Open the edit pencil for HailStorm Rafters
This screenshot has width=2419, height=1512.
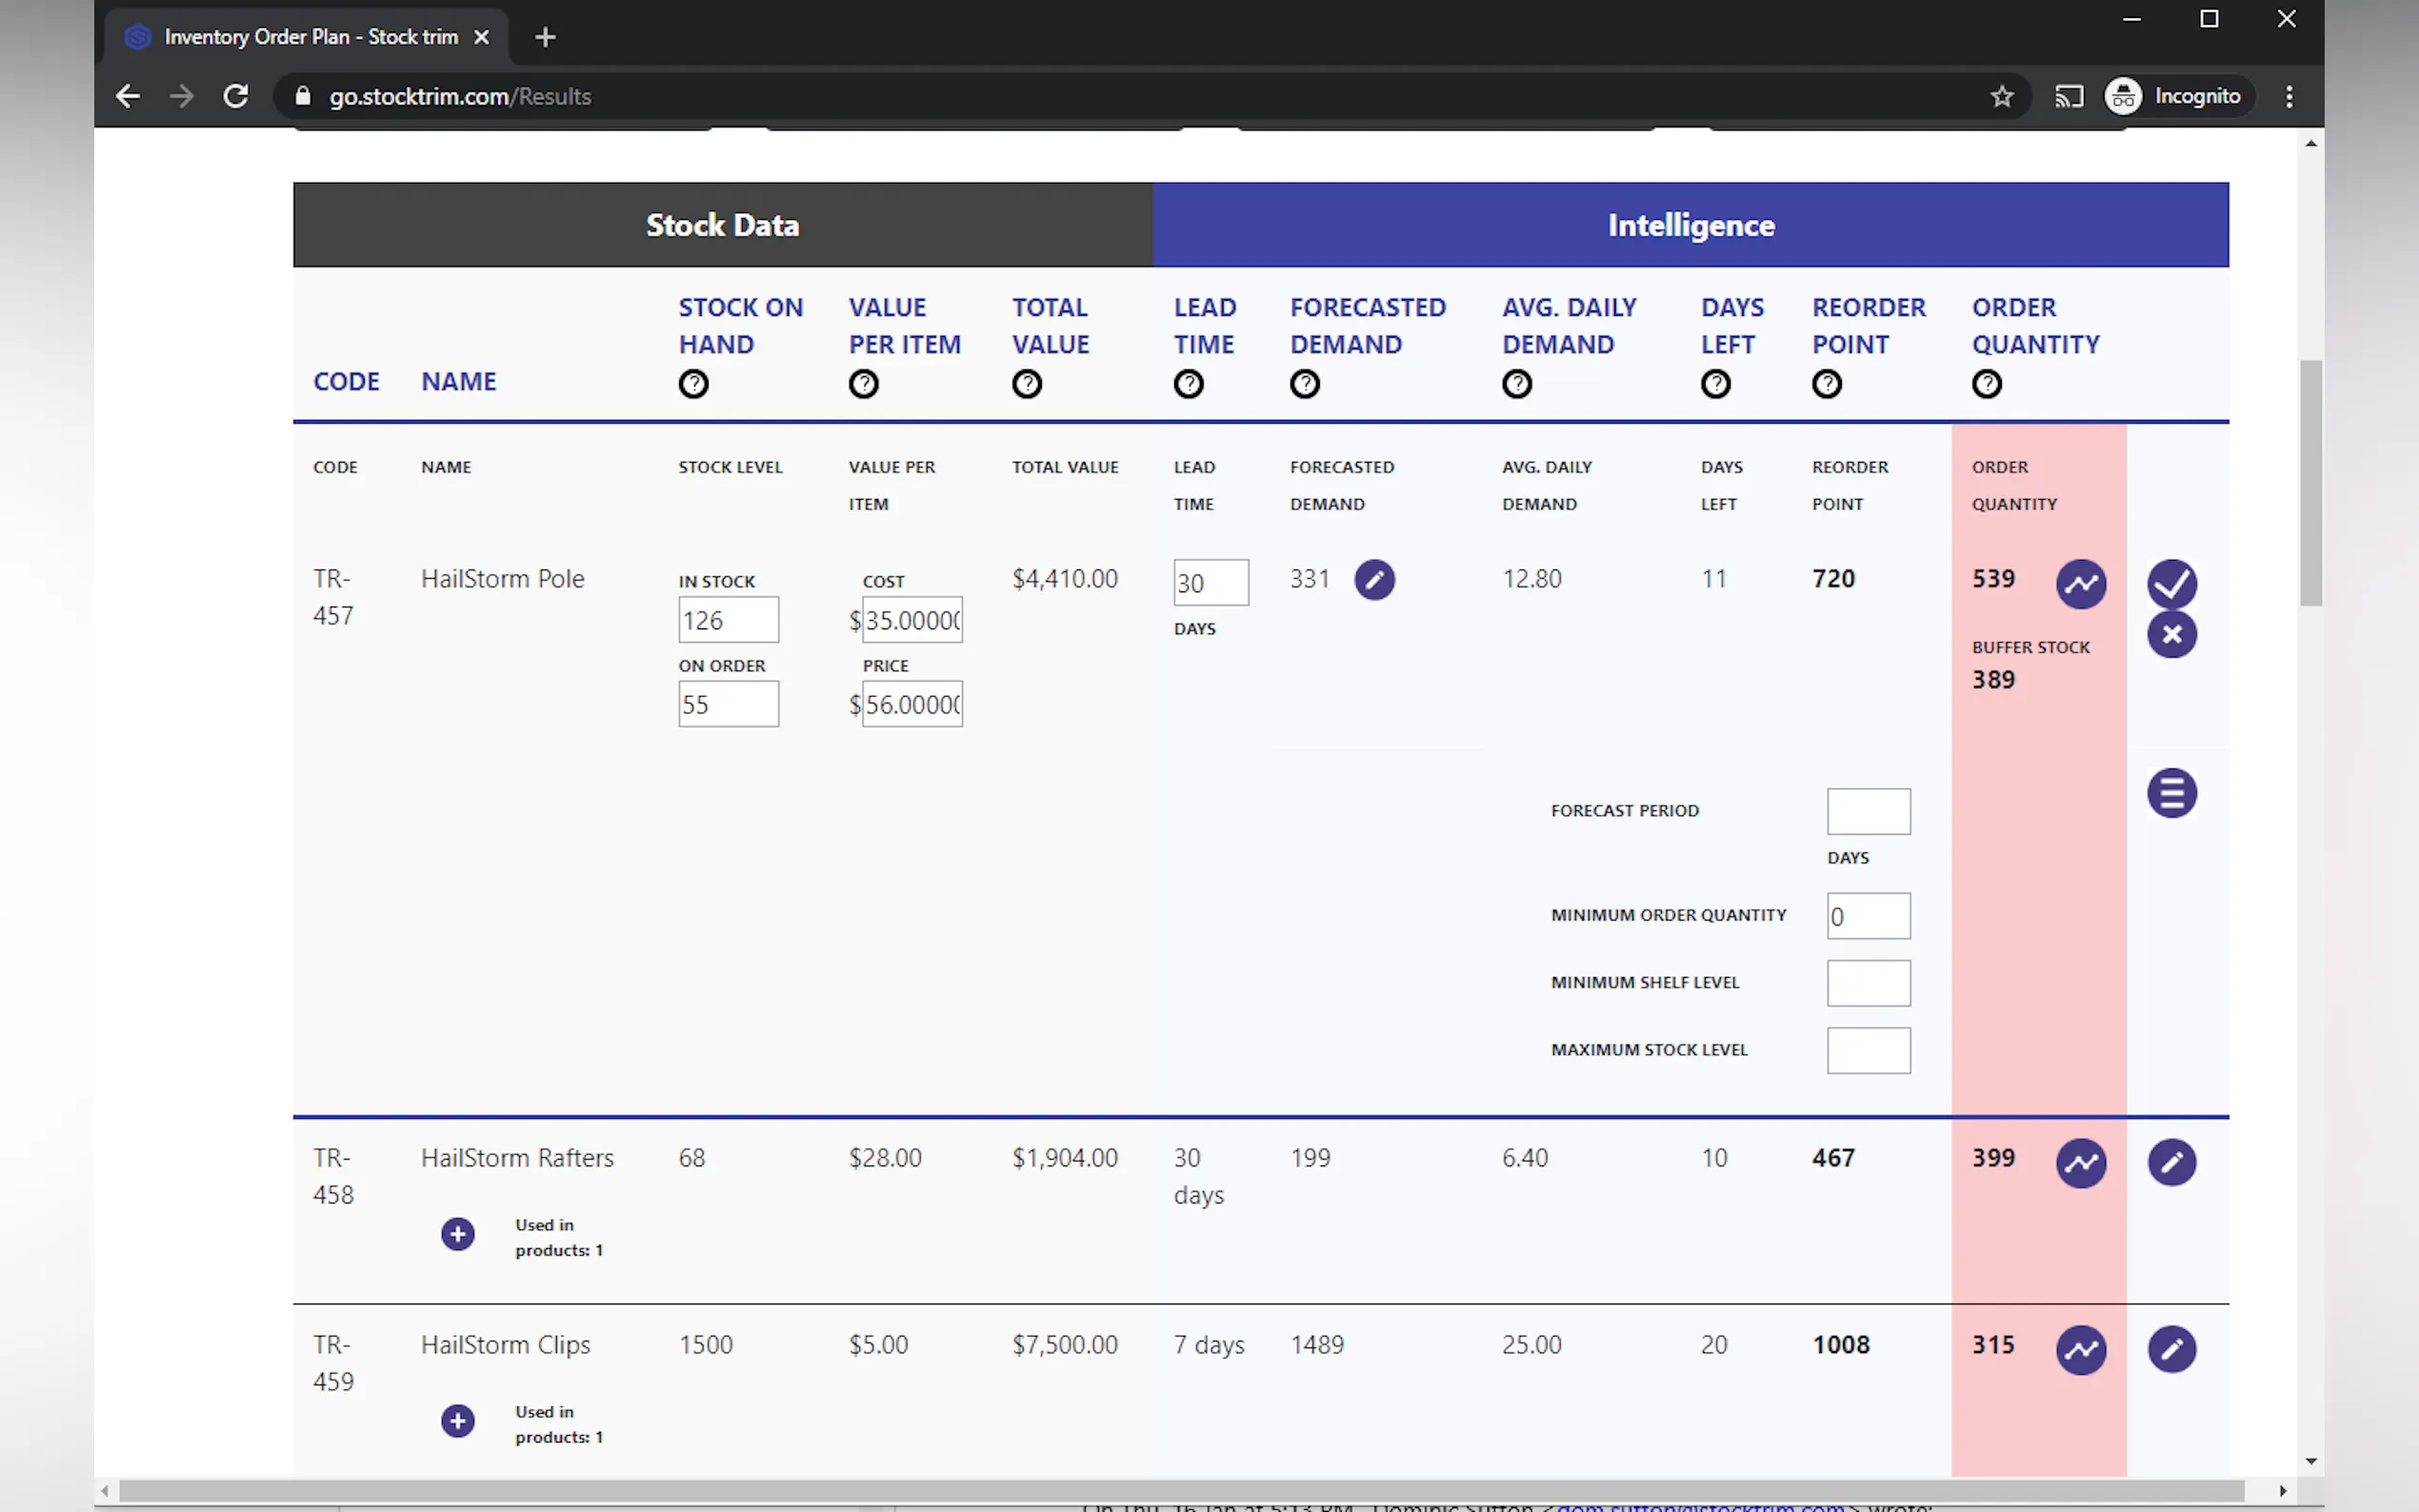point(2171,1162)
